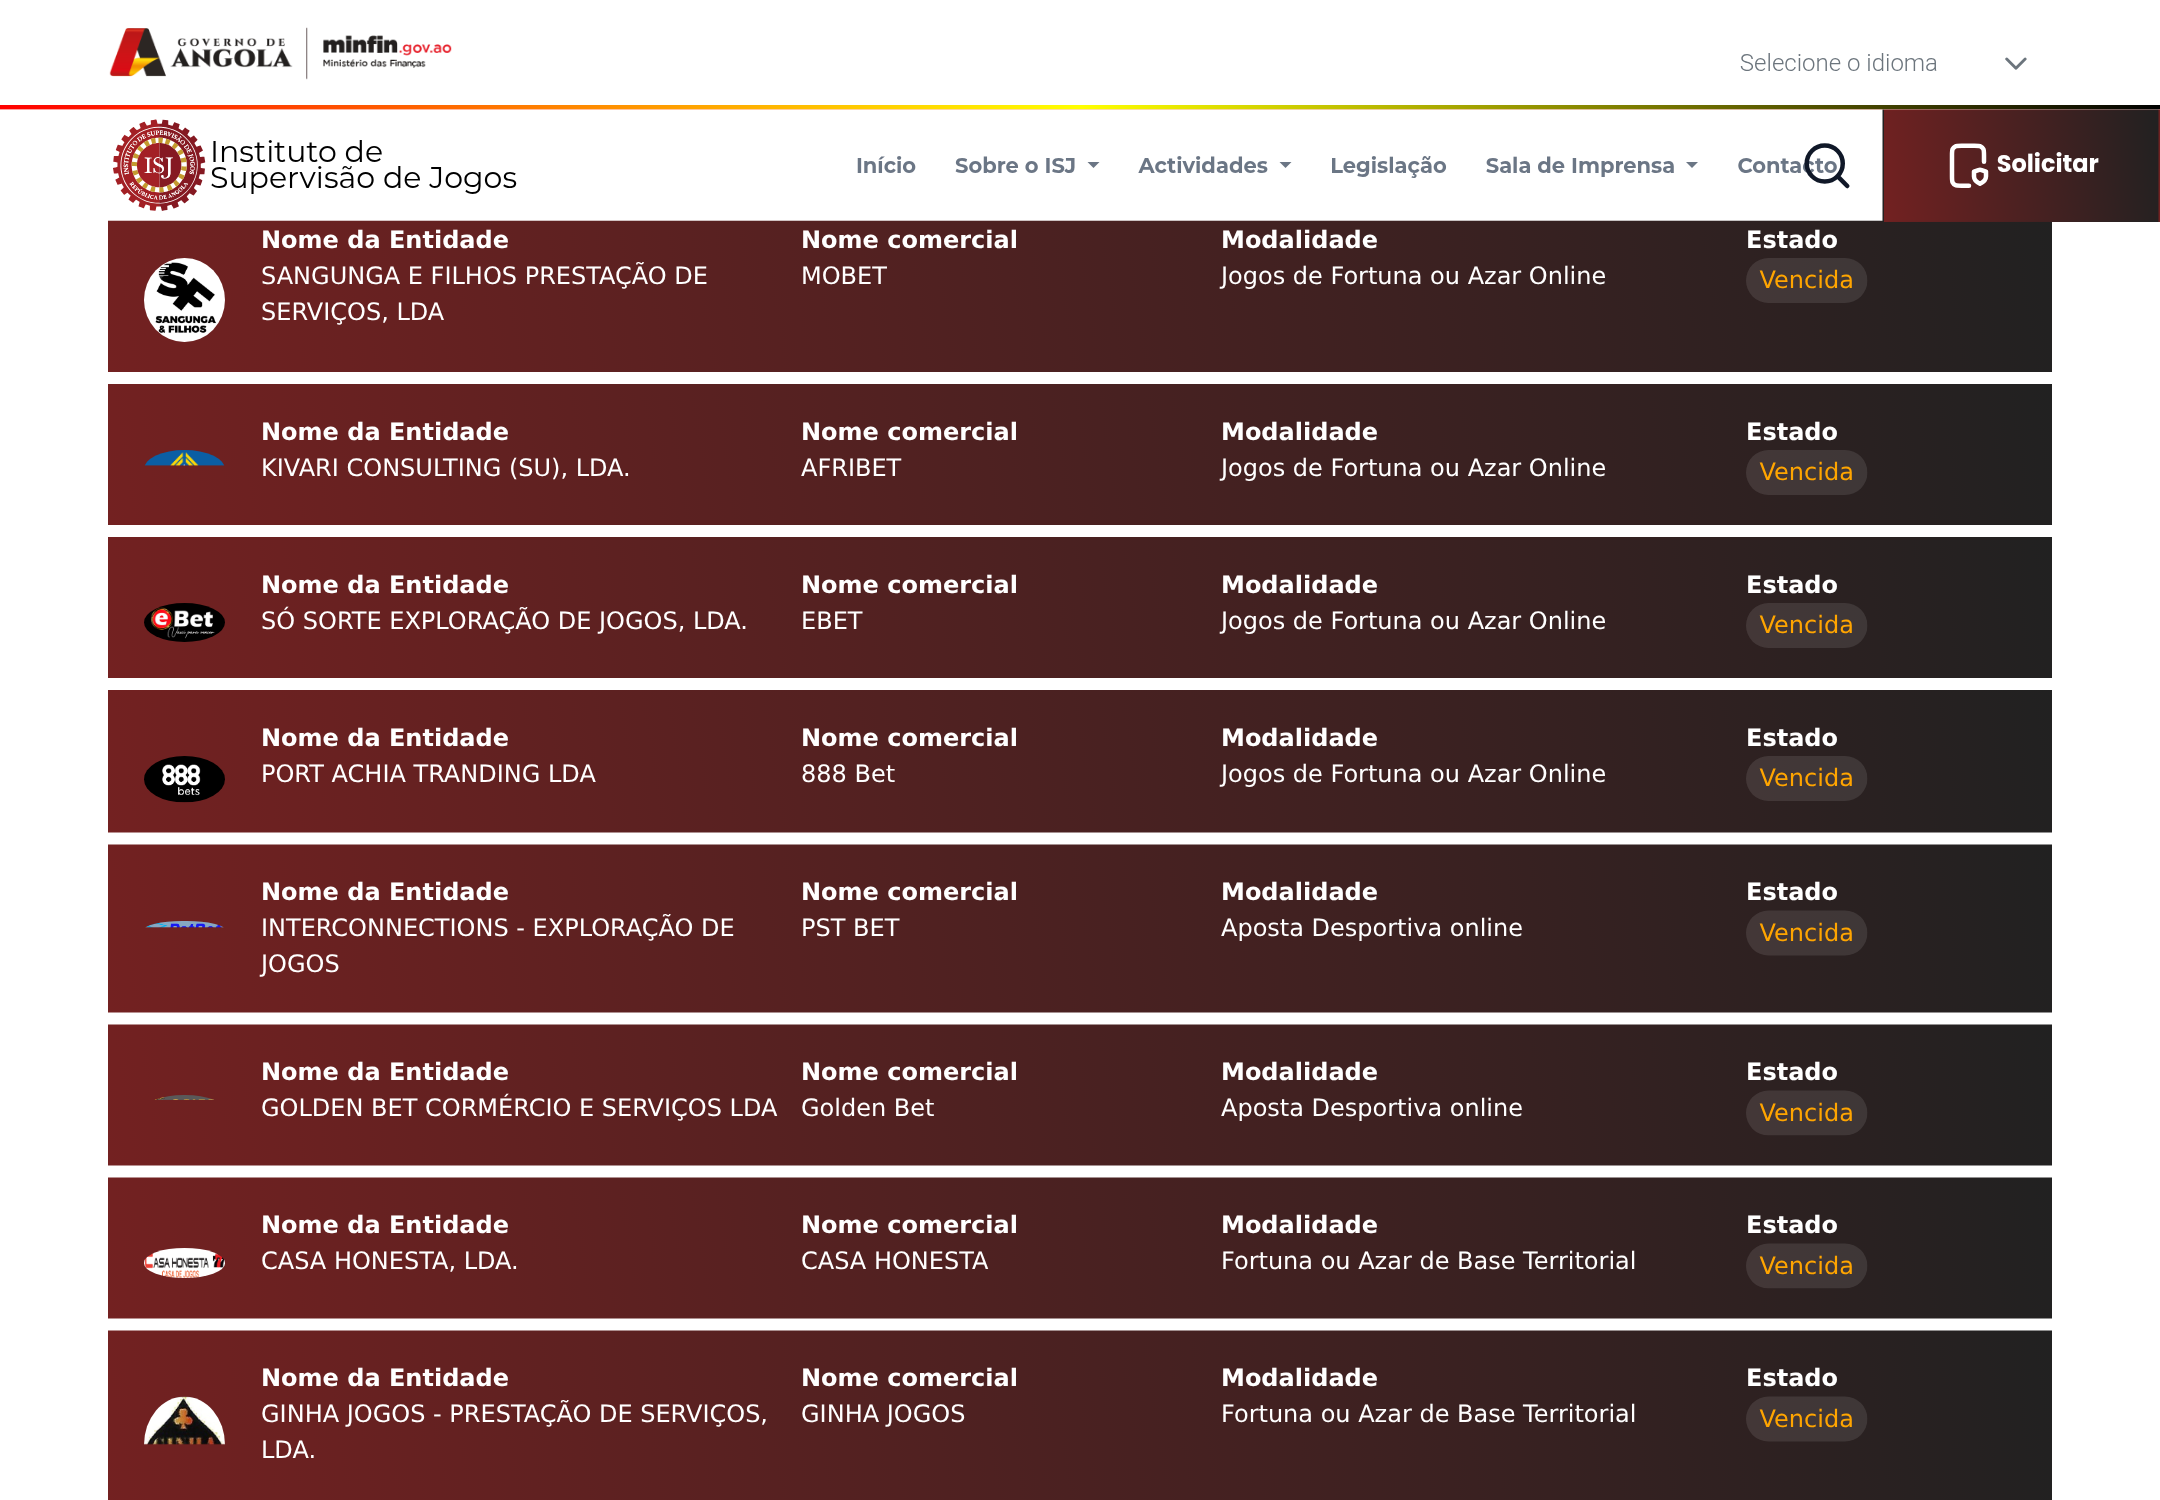The width and height of the screenshot is (2160, 1500).
Task: Click Vencida status for GINHA JOGOS
Action: [x=1806, y=1419]
